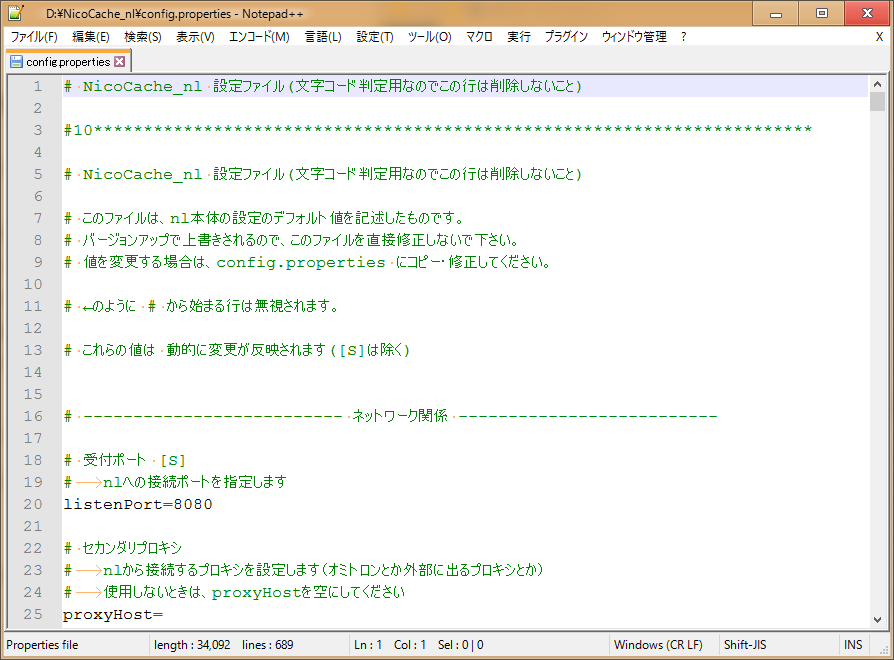Click the blue save-state icon on the config.properties tab

tap(17, 62)
